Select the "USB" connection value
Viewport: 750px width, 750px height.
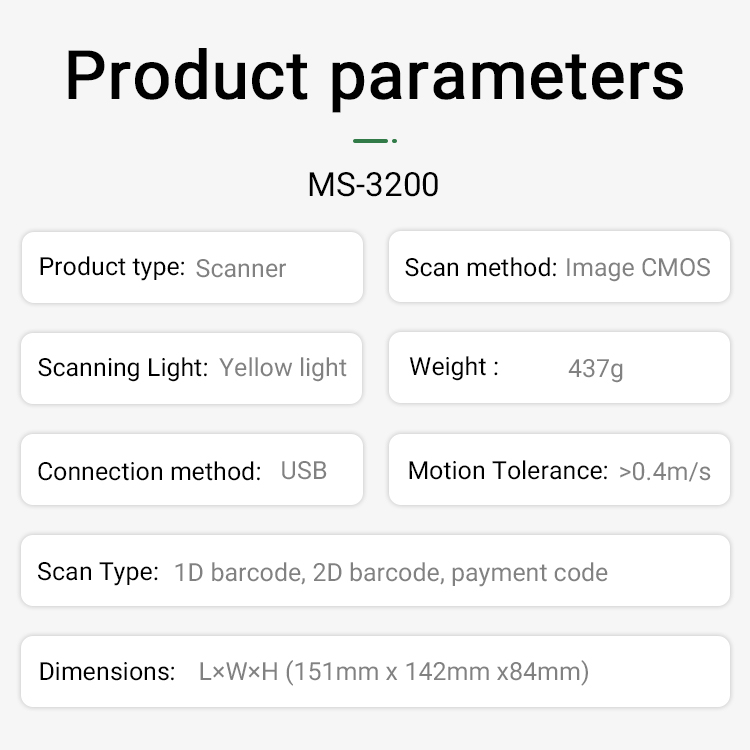click(x=304, y=470)
